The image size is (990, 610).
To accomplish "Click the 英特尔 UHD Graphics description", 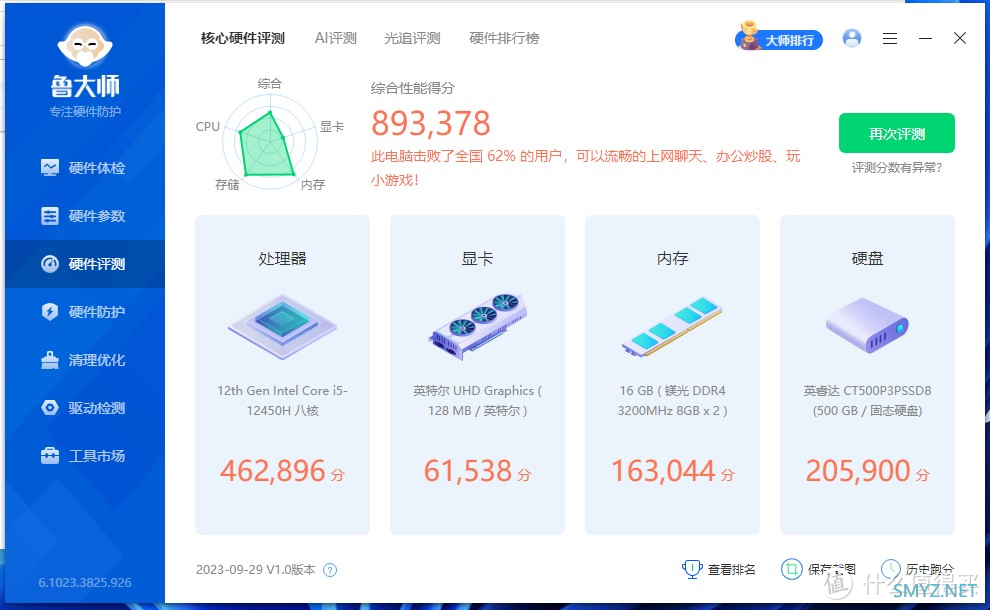I will tap(477, 400).
